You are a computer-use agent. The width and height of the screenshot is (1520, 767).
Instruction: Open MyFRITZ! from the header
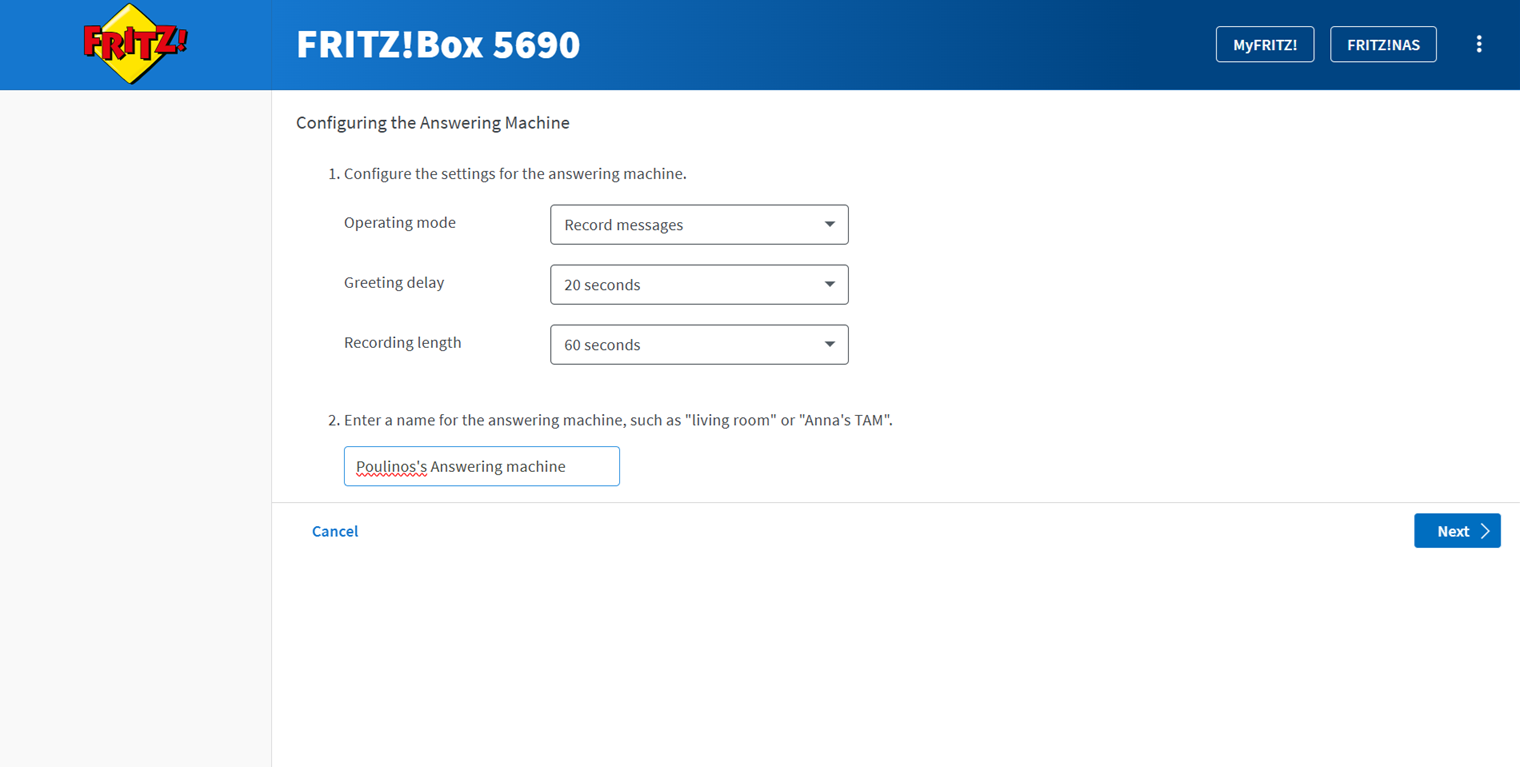point(1265,44)
